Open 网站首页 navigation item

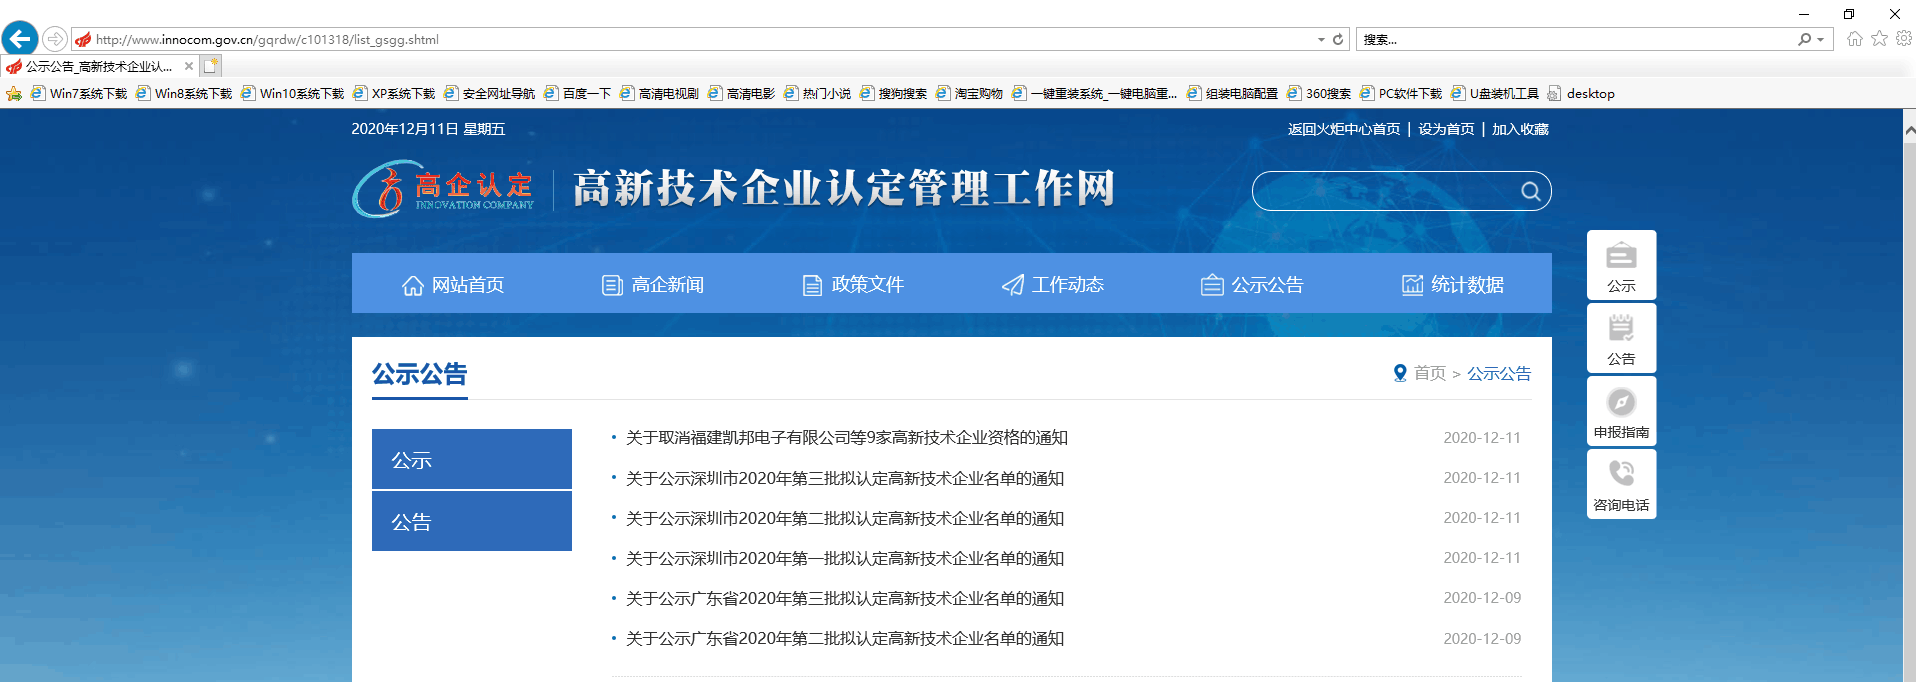point(452,285)
